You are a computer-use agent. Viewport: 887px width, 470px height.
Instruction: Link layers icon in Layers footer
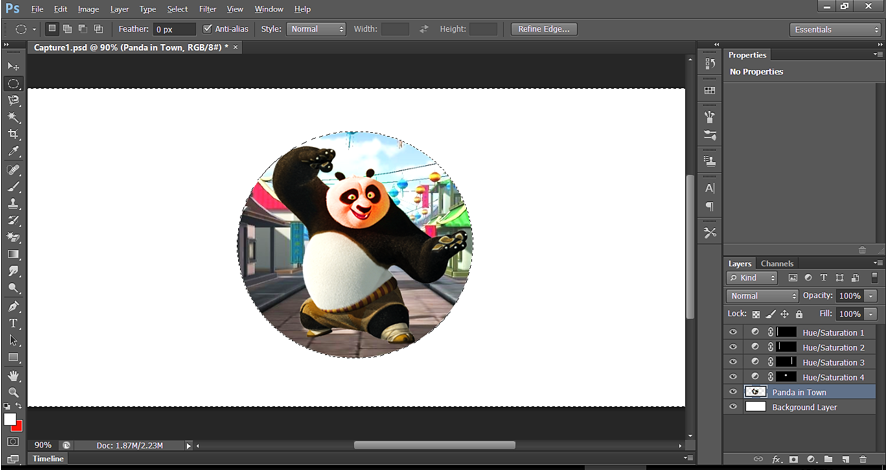coord(759,459)
